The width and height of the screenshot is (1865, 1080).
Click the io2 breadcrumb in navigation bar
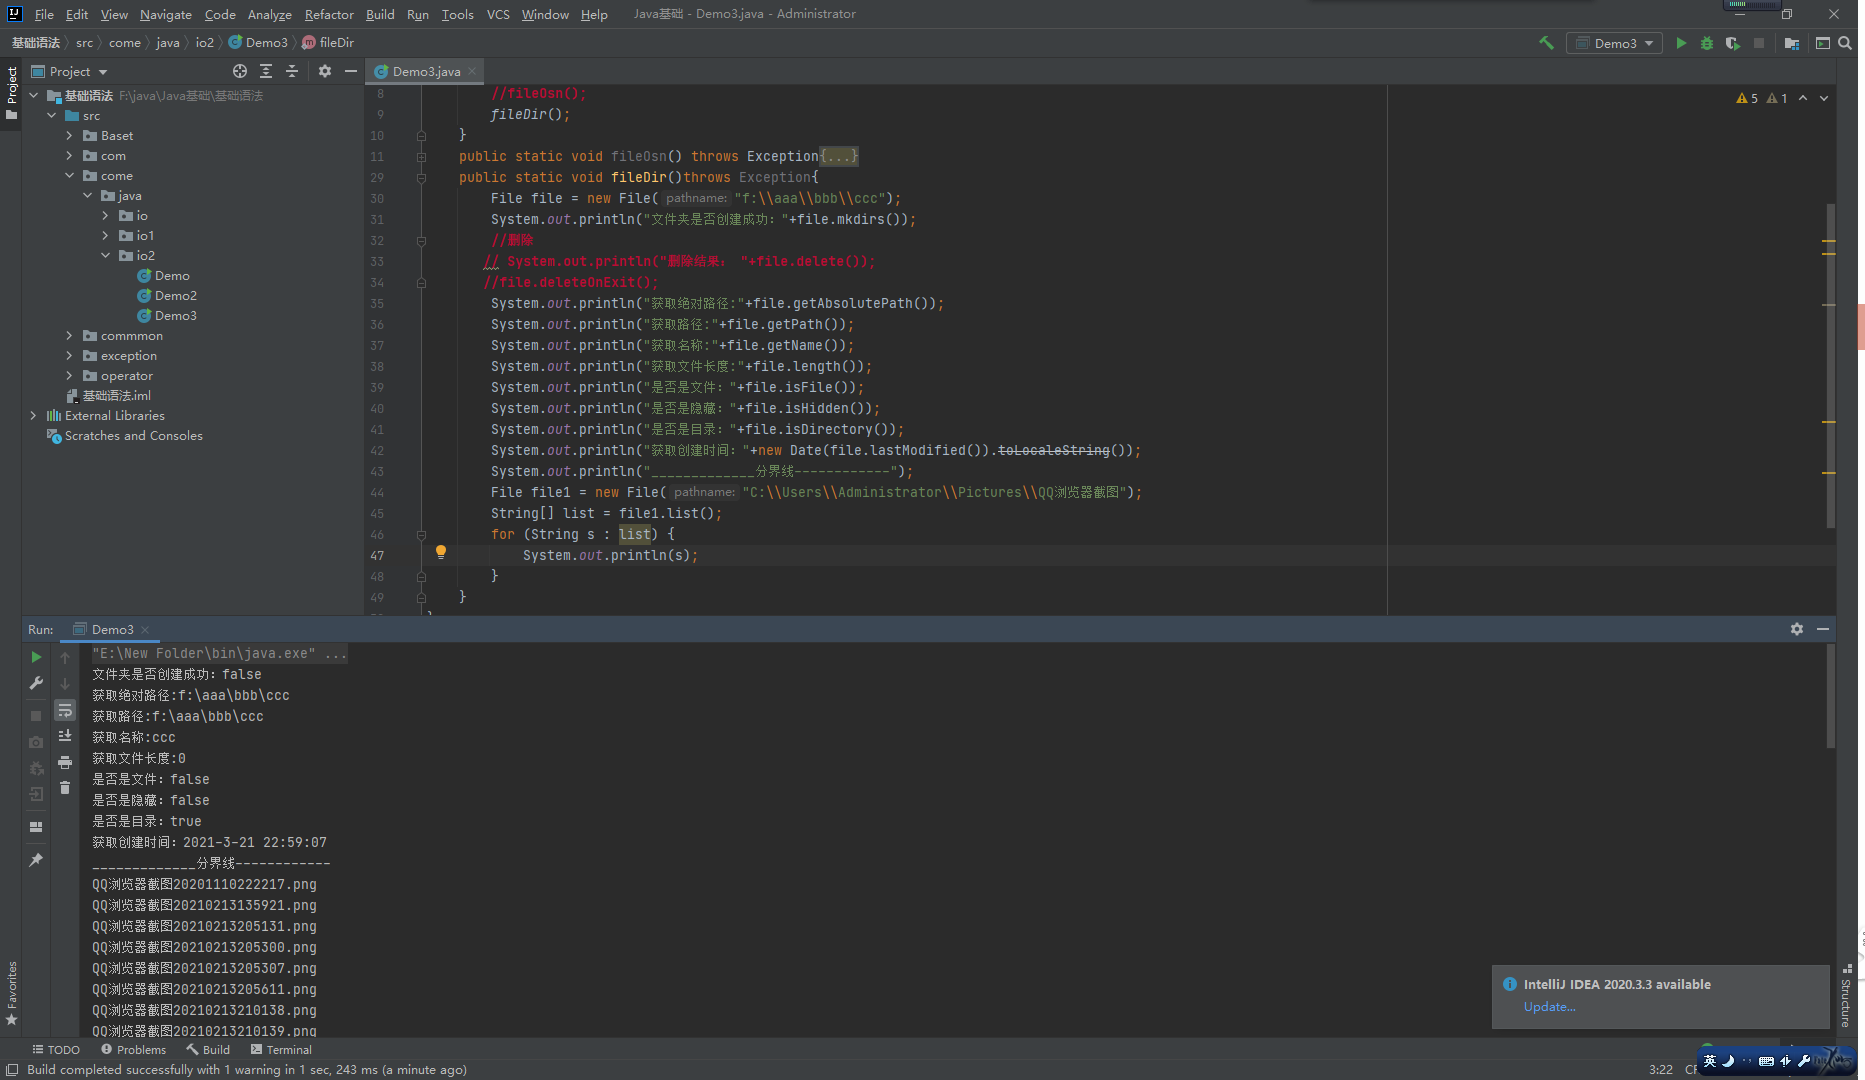(204, 43)
